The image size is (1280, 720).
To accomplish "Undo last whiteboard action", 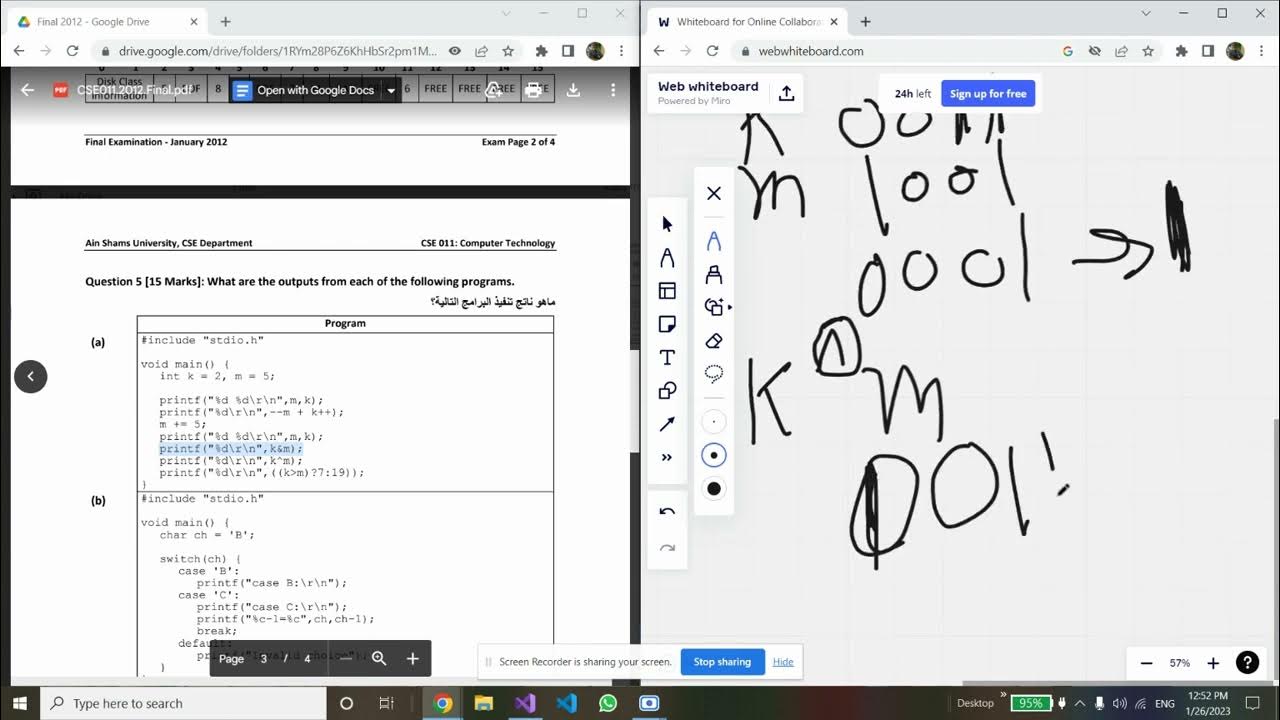I will pyautogui.click(x=667, y=512).
